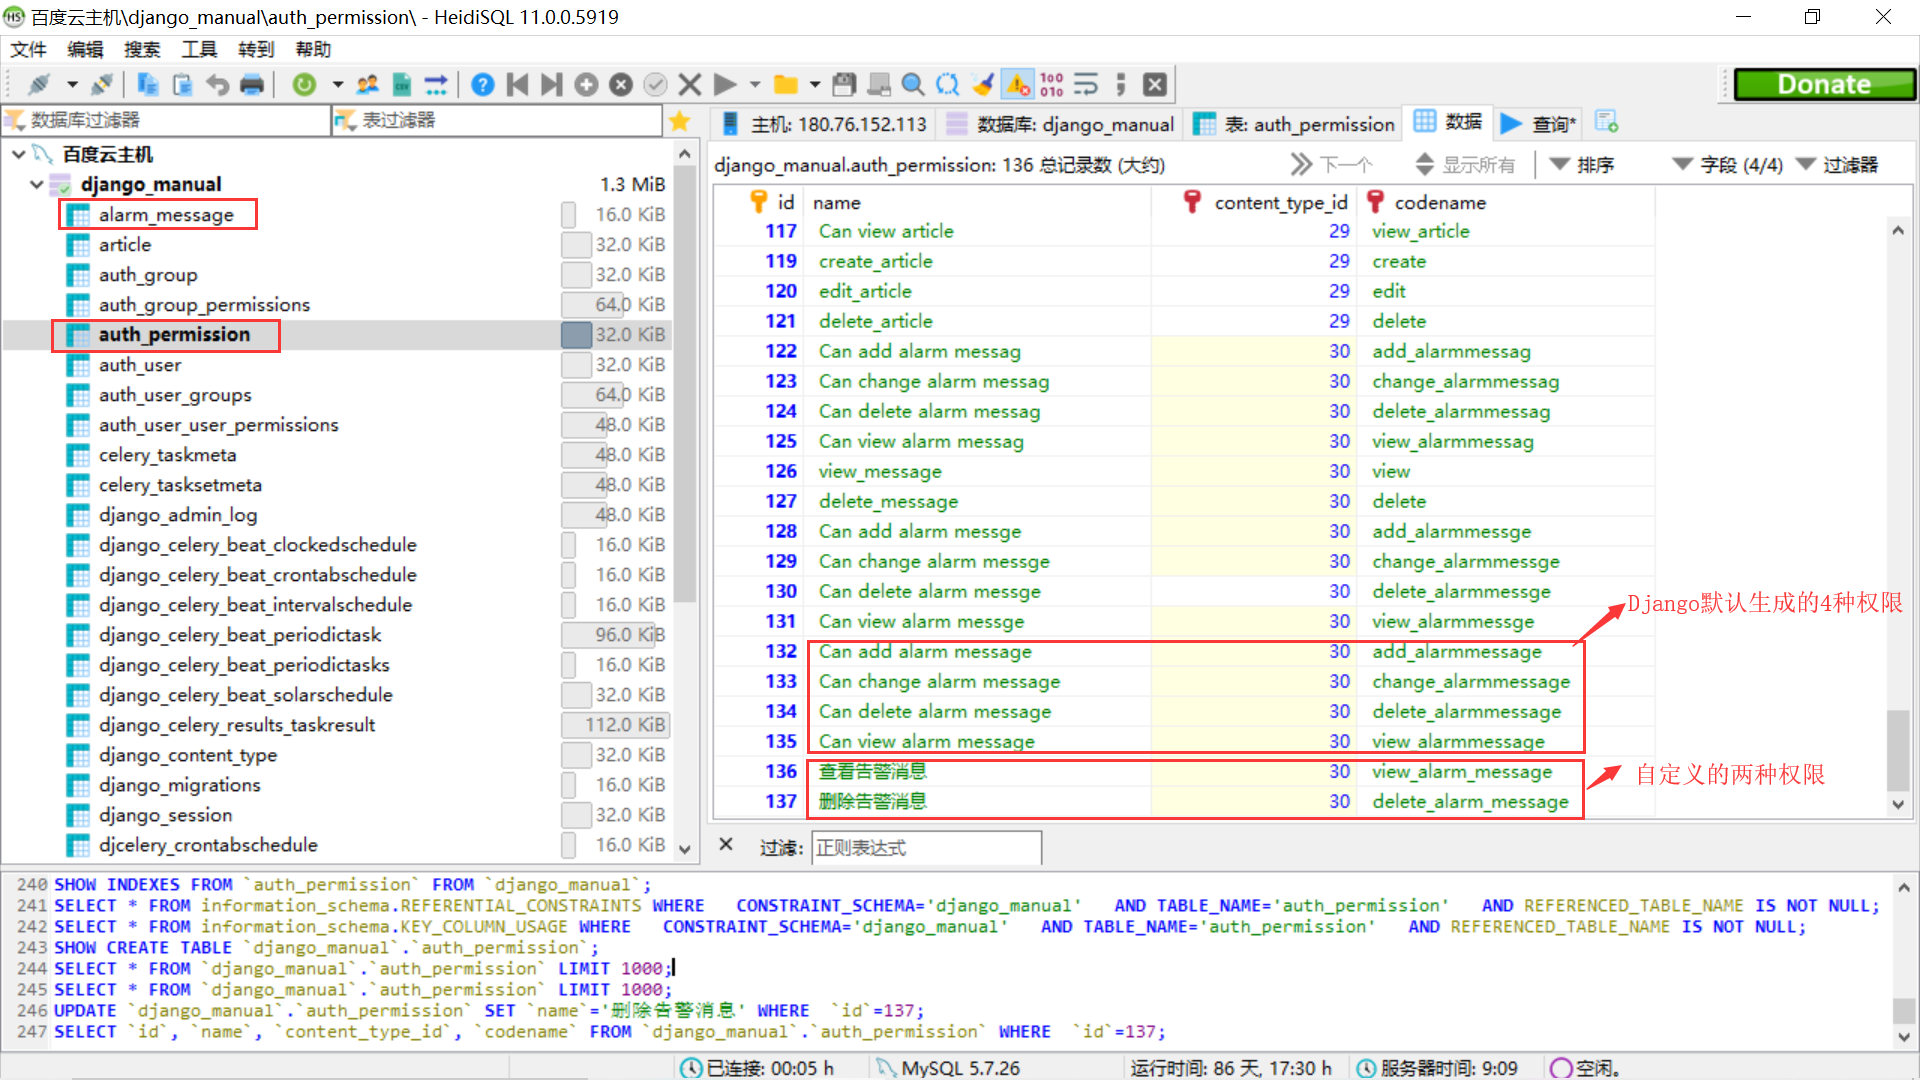1920x1080 pixels.
Task: Select the django_content_type table
Action: [x=188, y=755]
